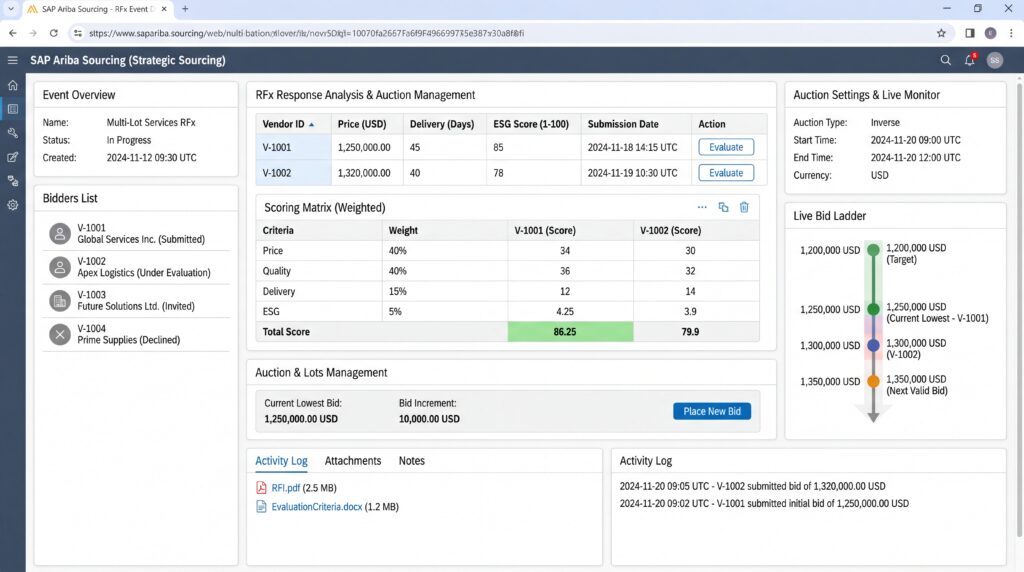Click the V-1003 Future Solutions company icon
The image size is (1024, 572).
(x=60, y=301)
